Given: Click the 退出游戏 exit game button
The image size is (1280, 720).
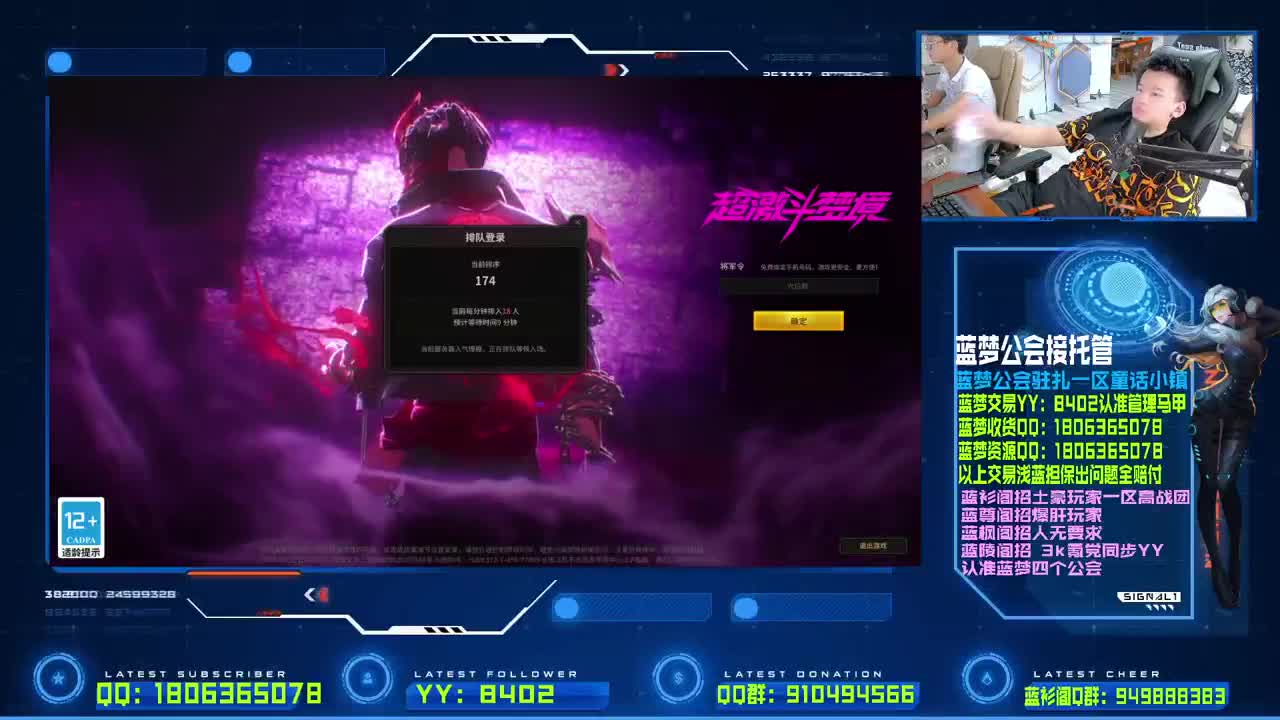Looking at the screenshot, I should pyautogui.click(x=873, y=546).
